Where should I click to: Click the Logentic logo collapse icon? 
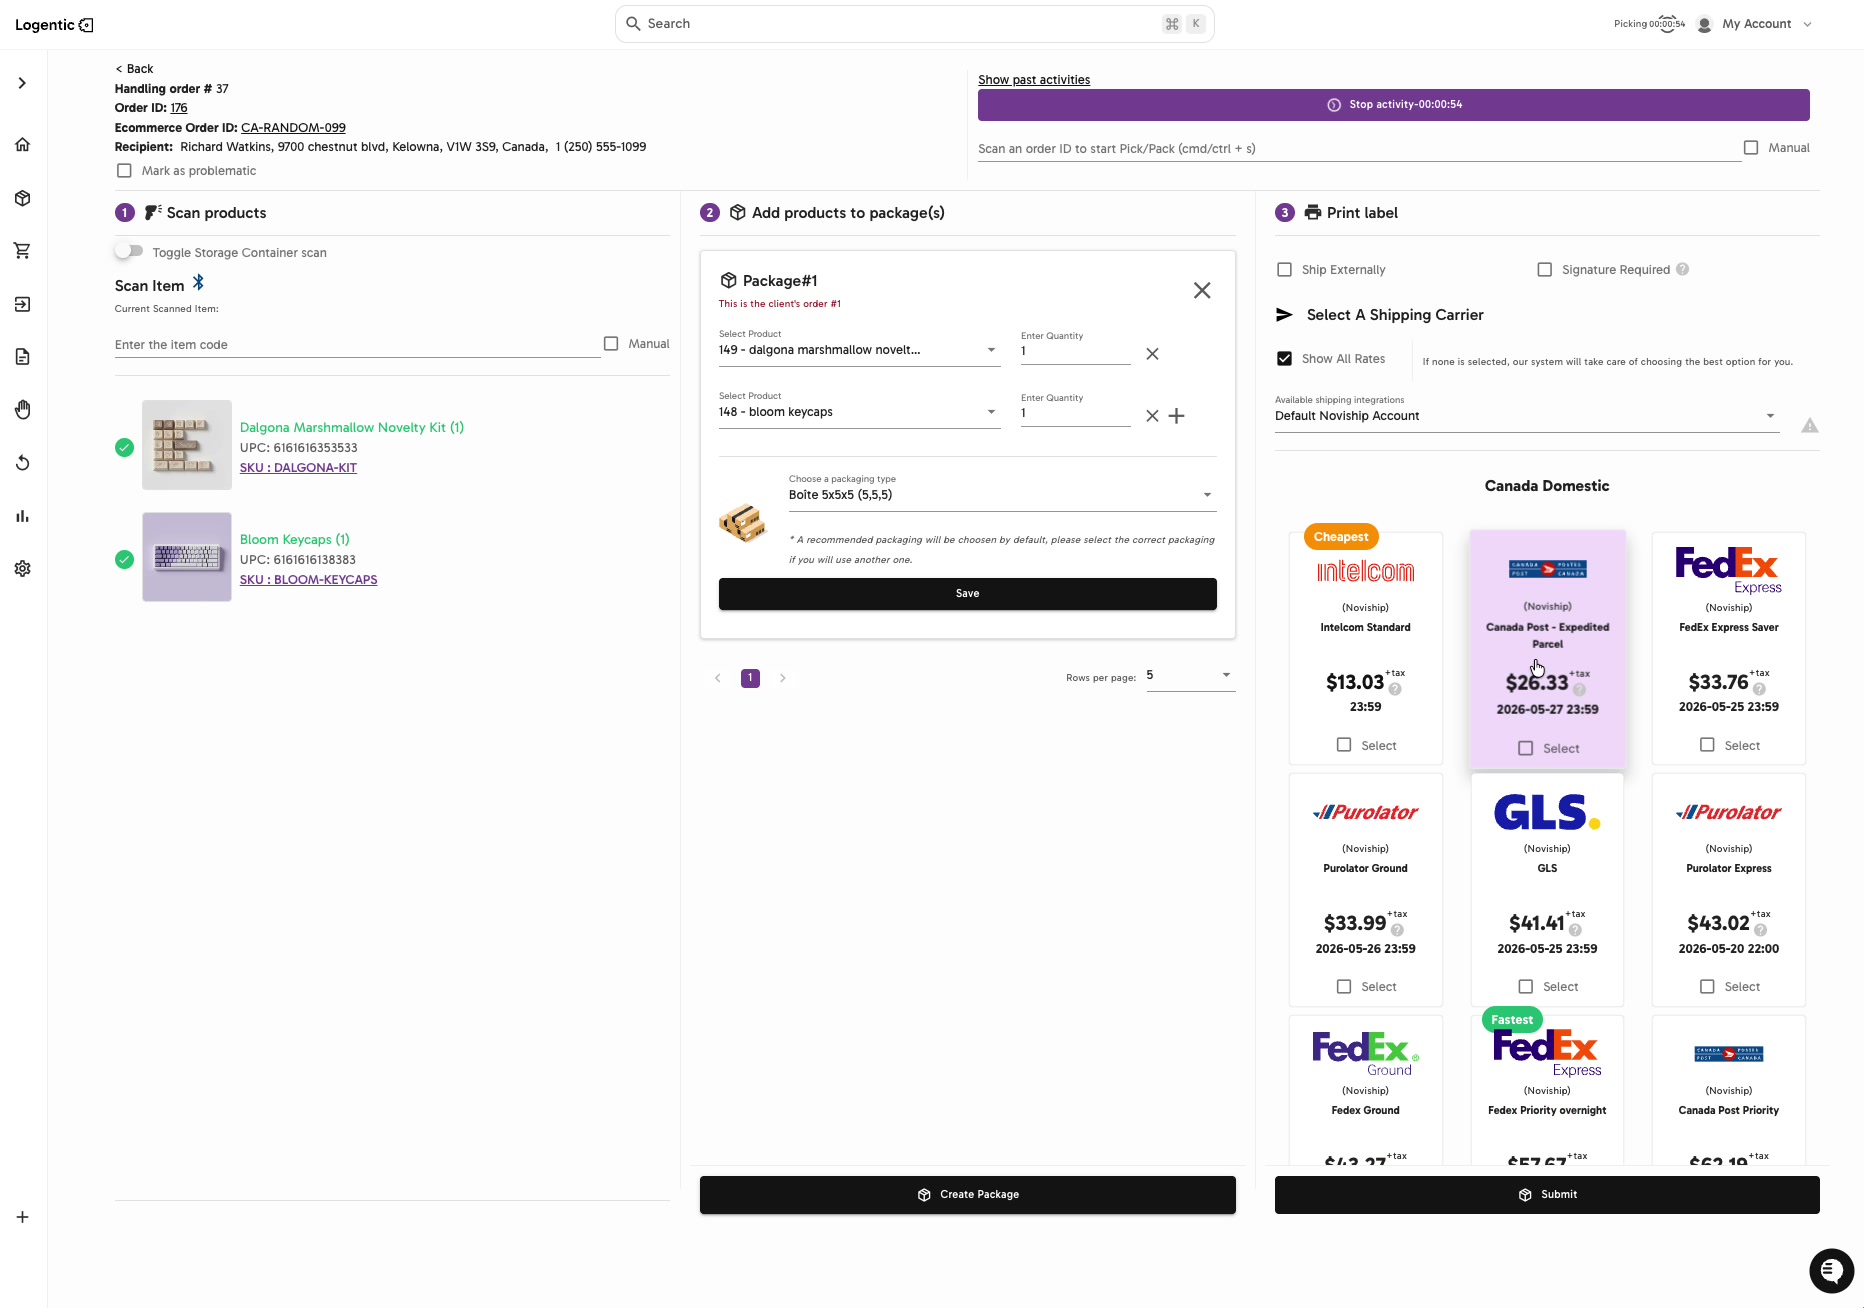point(86,25)
